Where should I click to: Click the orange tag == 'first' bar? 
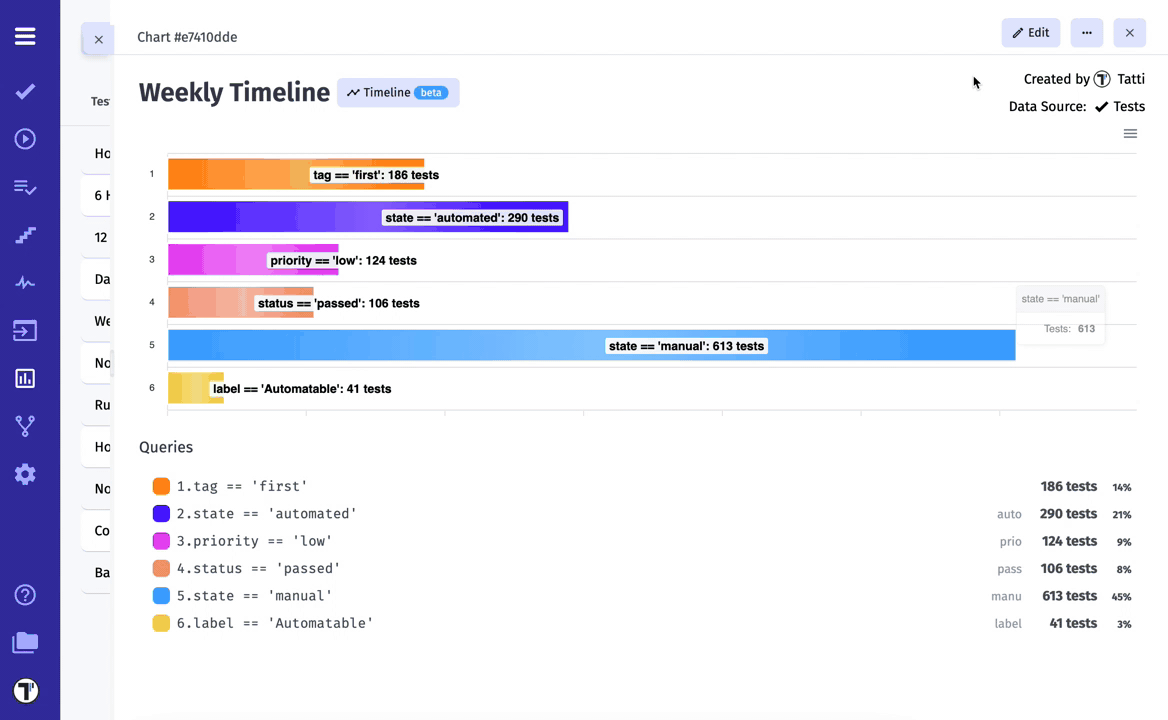pyautogui.click(x=296, y=174)
